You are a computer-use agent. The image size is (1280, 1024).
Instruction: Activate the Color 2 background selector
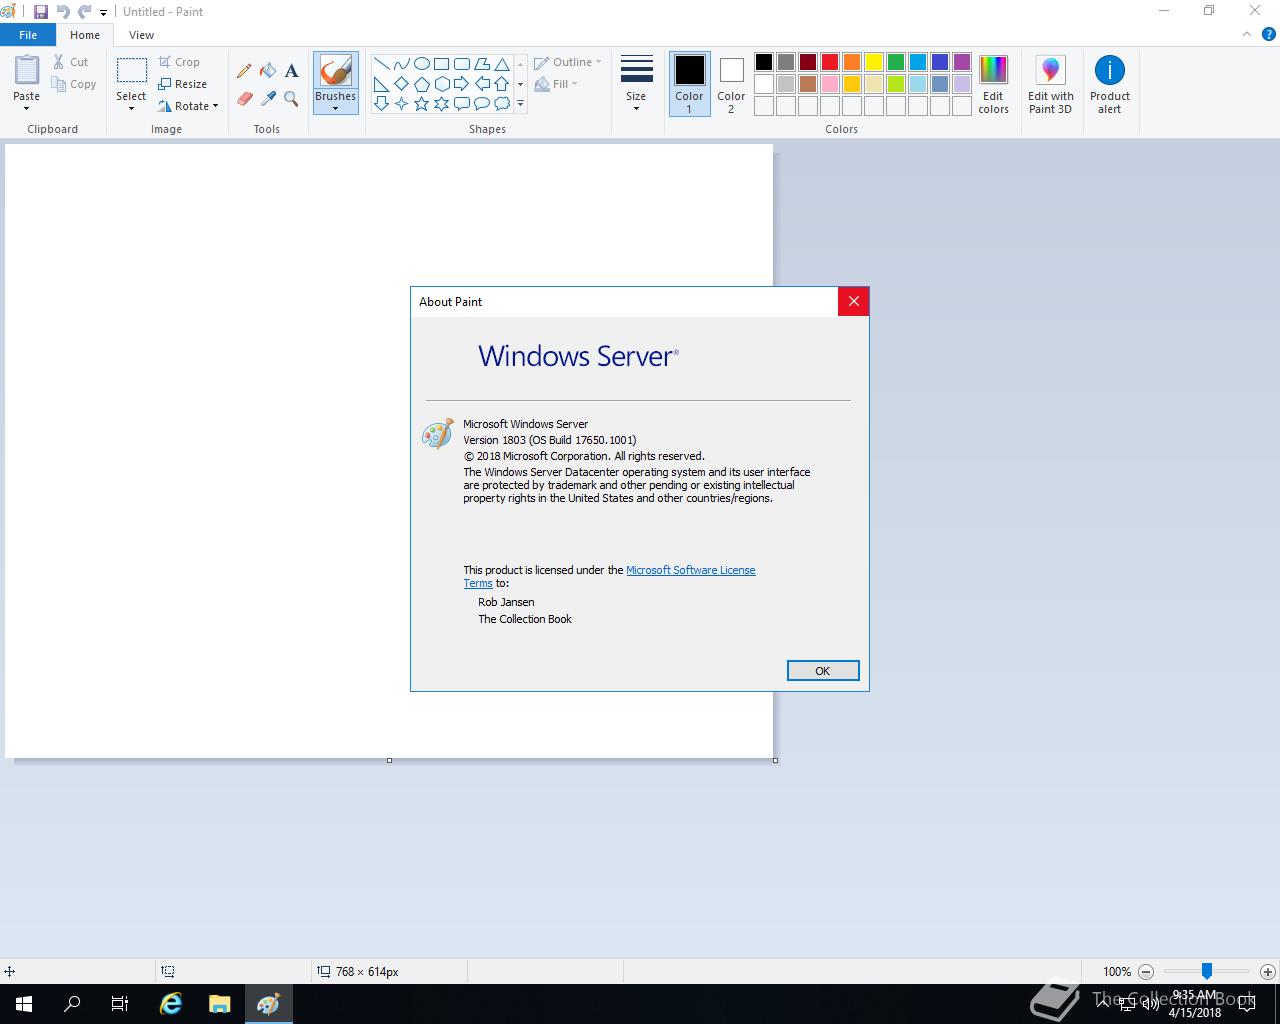pyautogui.click(x=731, y=84)
